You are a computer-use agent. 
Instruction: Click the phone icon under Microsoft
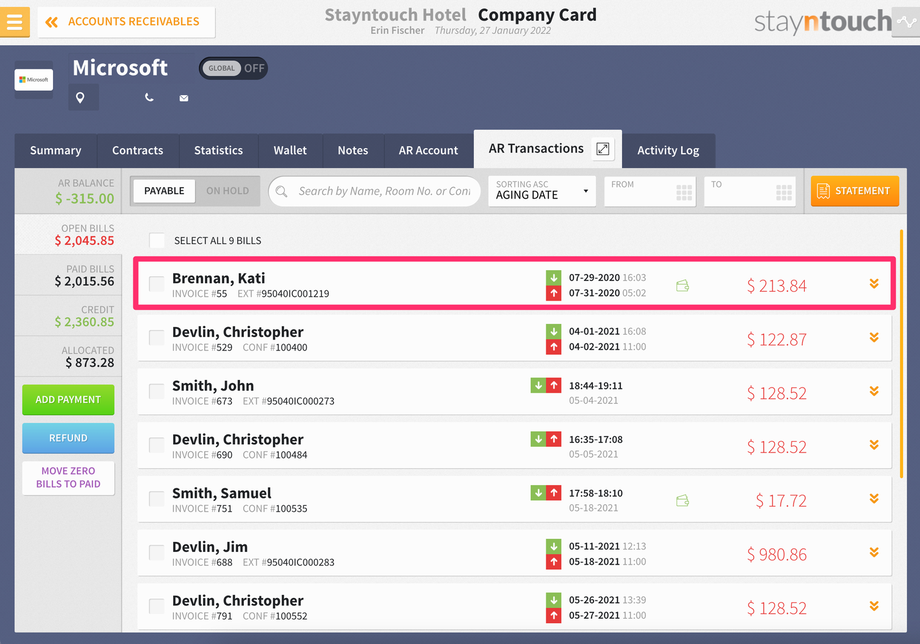coord(149,97)
